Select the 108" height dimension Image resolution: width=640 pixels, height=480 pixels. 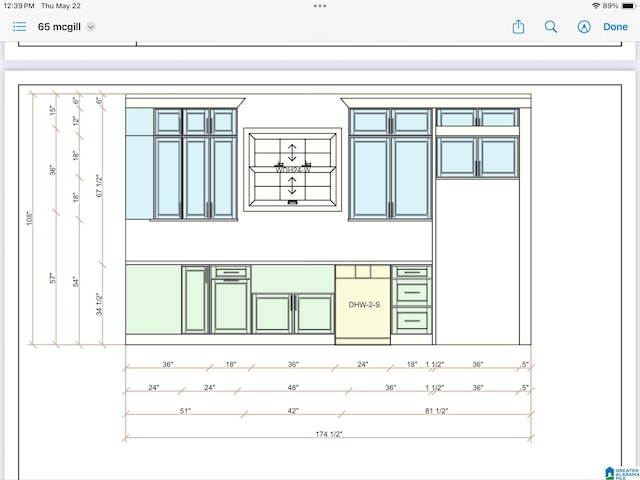pos(29,218)
